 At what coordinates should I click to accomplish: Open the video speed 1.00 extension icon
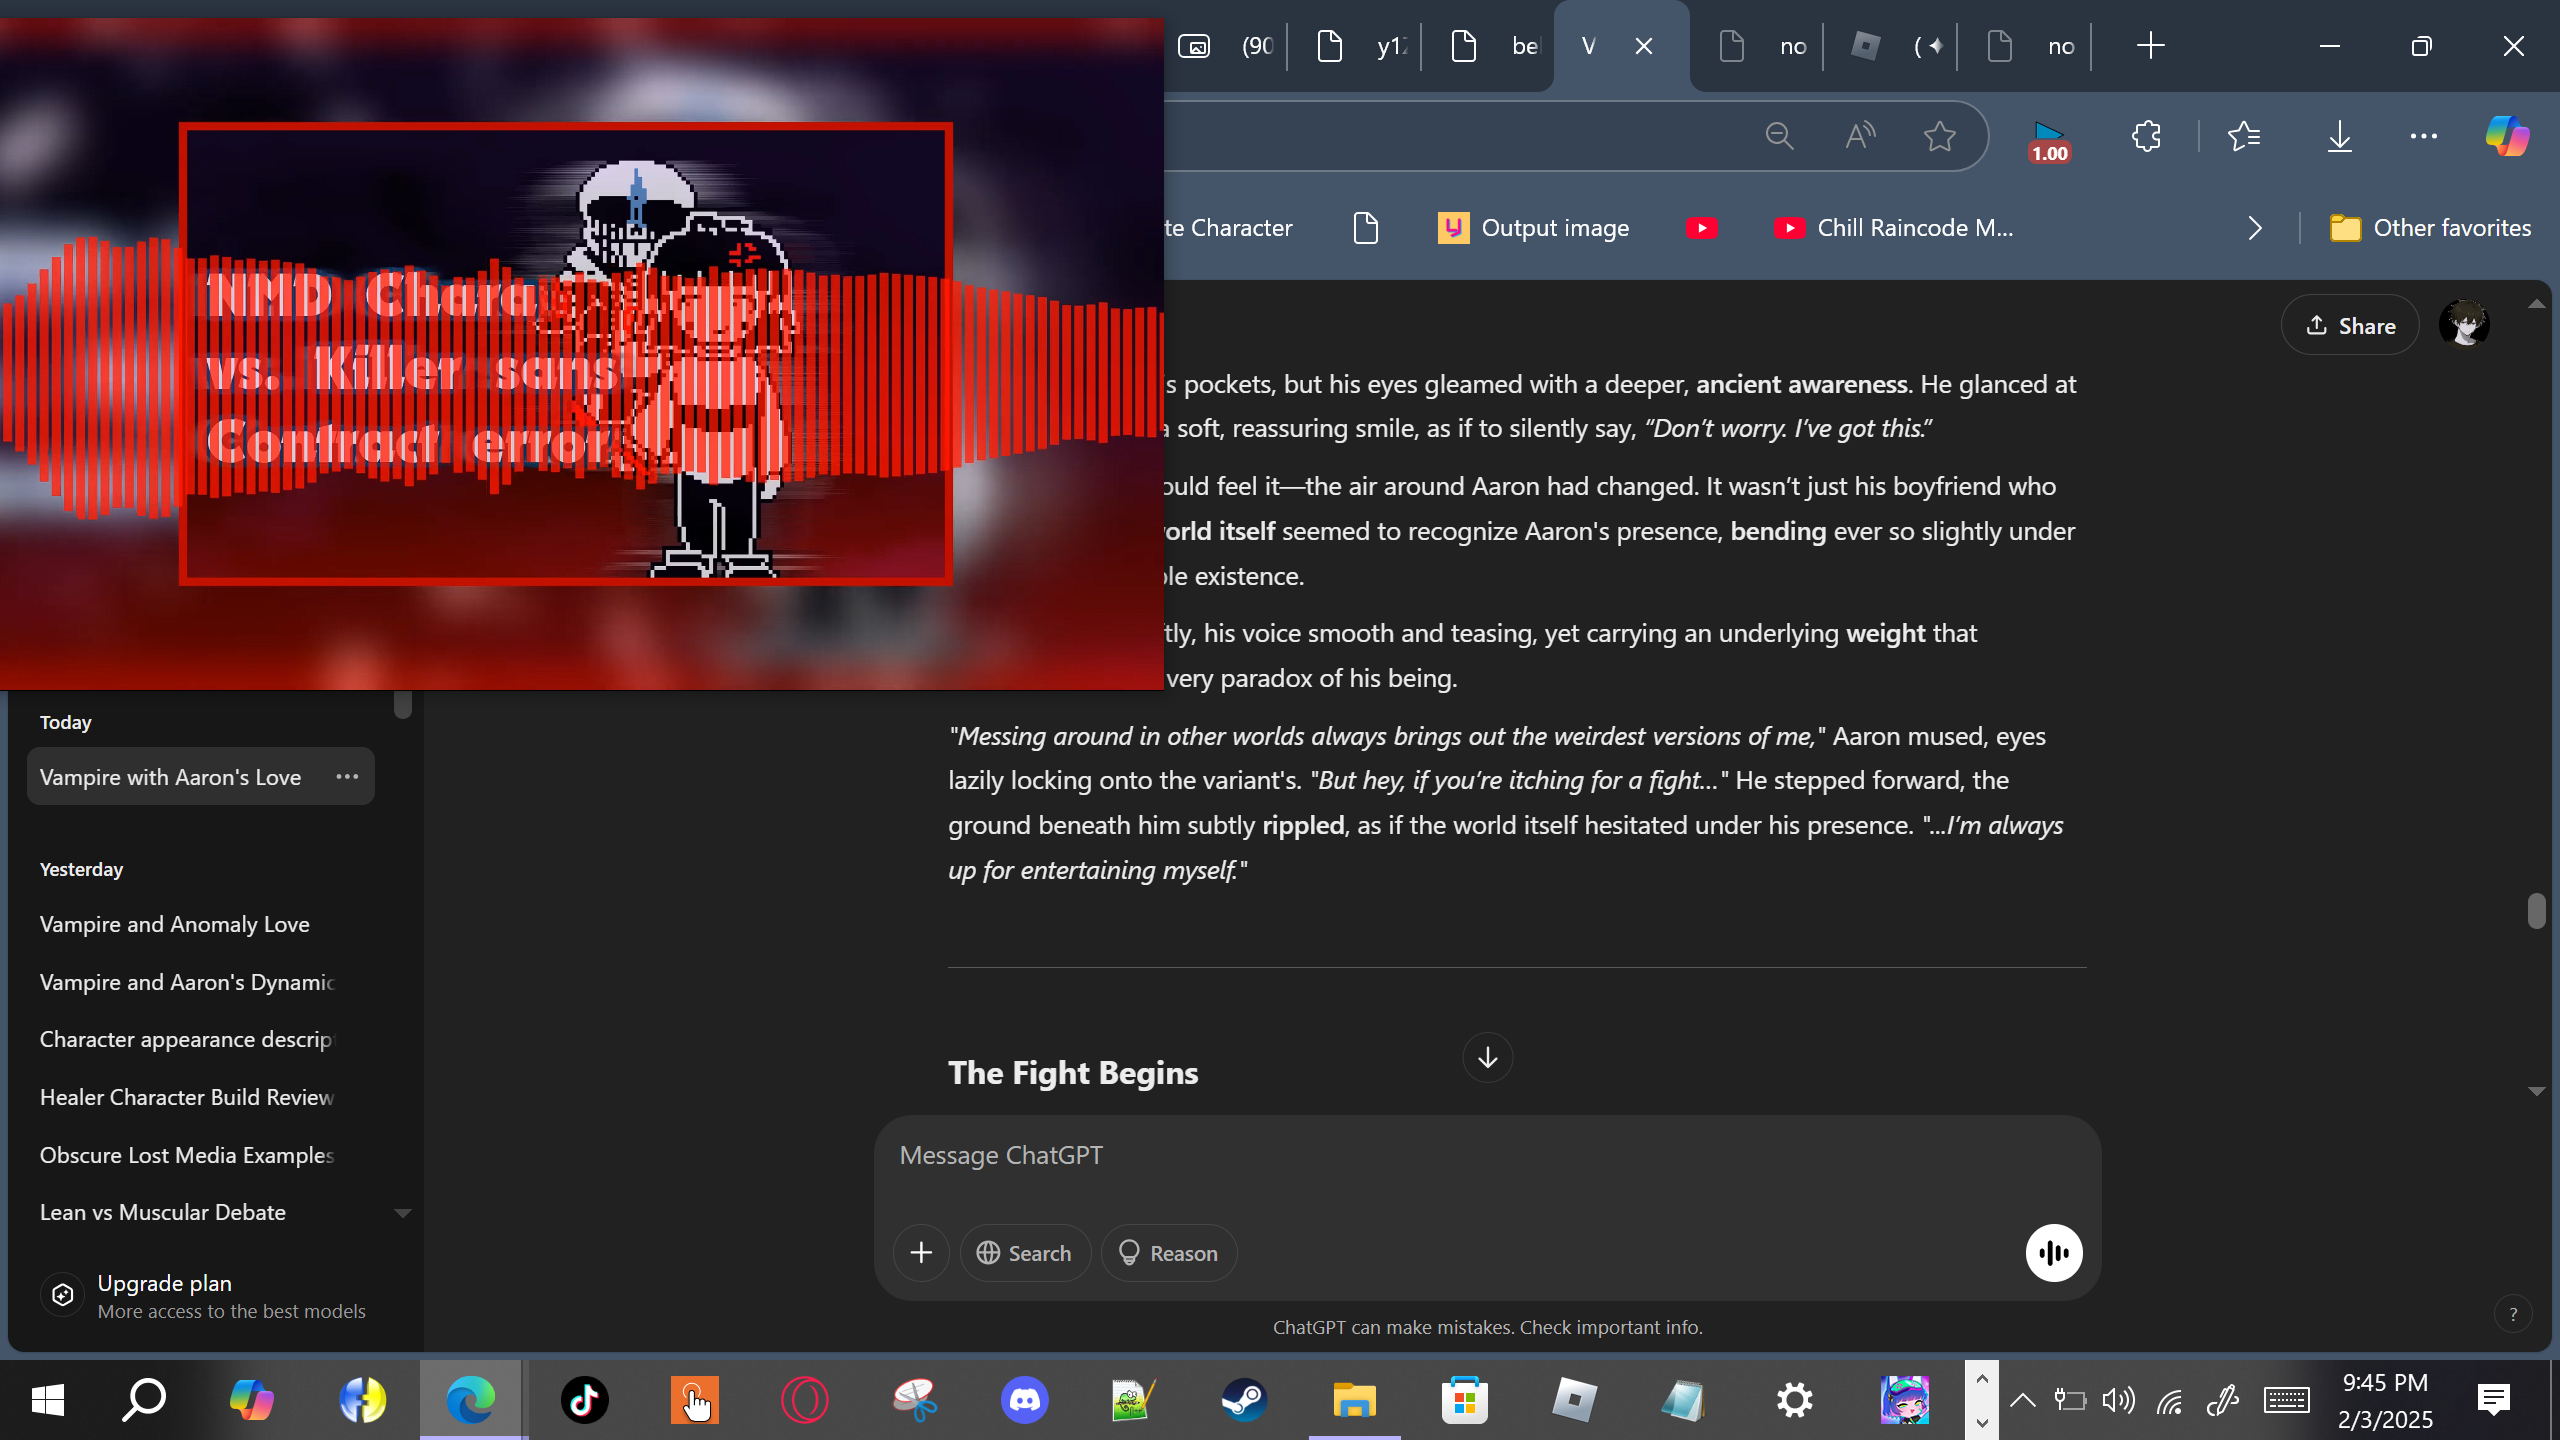pos(2048,141)
